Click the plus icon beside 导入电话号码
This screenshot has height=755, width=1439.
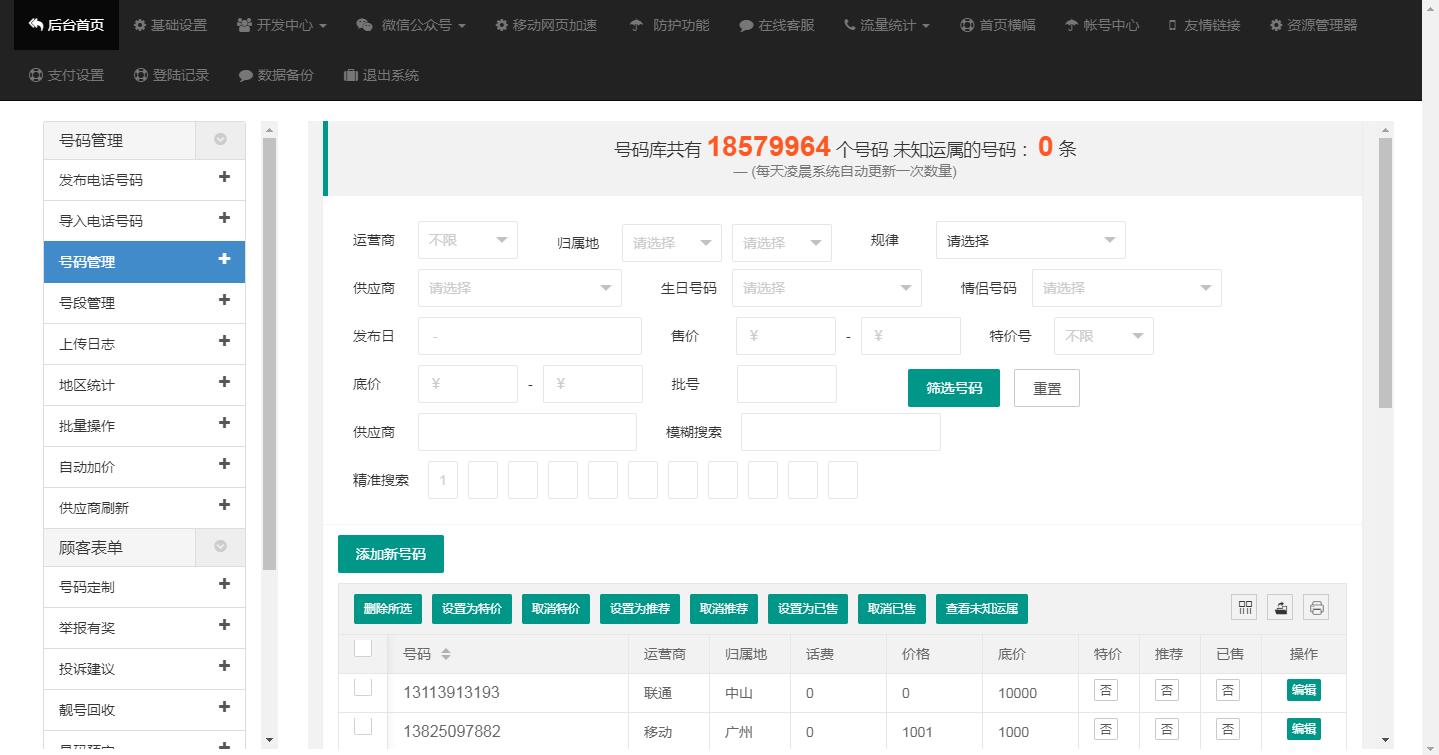pos(224,218)
